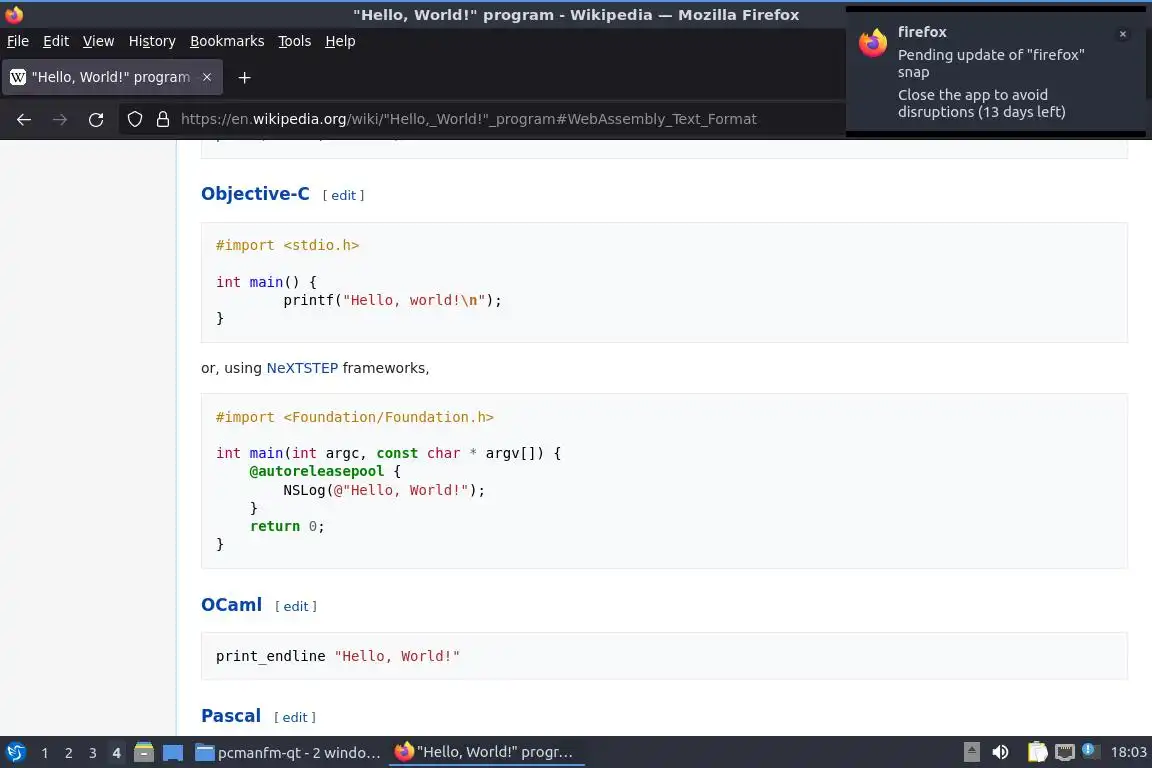
Task: Open the Bookmarks menu
Action: coord(227,41)
